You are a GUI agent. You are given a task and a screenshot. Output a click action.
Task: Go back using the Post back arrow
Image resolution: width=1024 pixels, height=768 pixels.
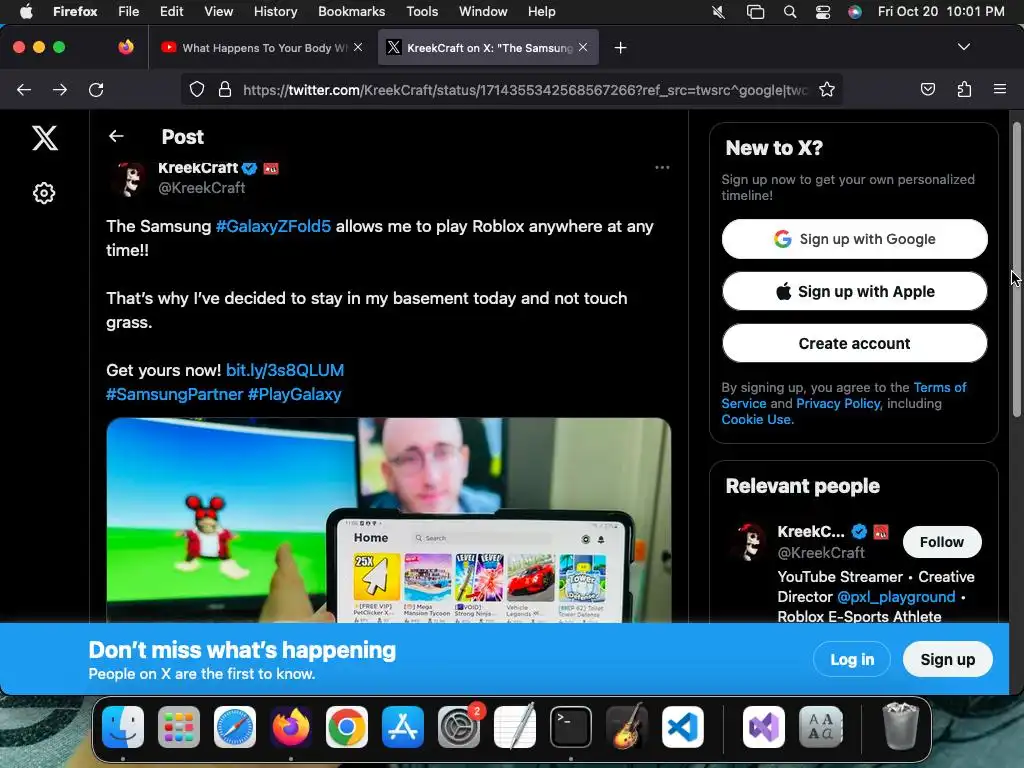coord(116,136)
